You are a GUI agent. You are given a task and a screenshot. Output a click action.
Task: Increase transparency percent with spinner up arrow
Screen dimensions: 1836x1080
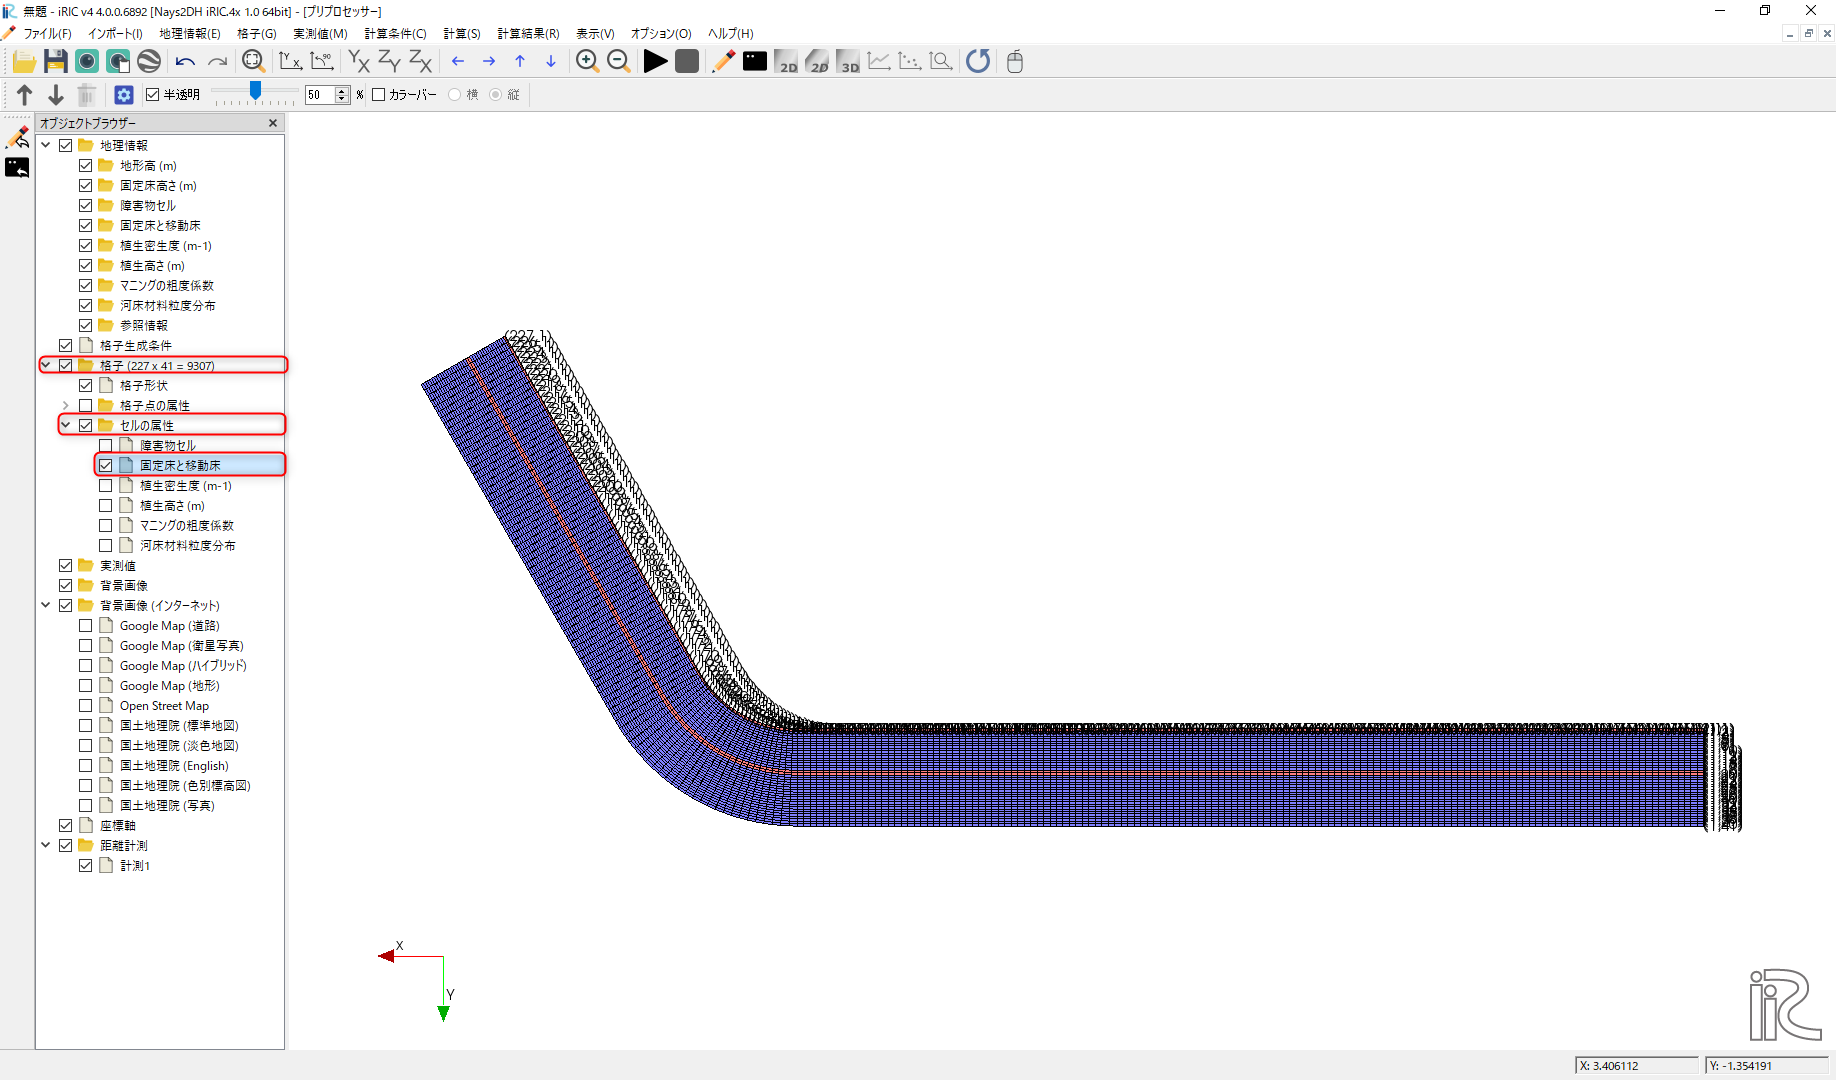(x=342, y=91)
